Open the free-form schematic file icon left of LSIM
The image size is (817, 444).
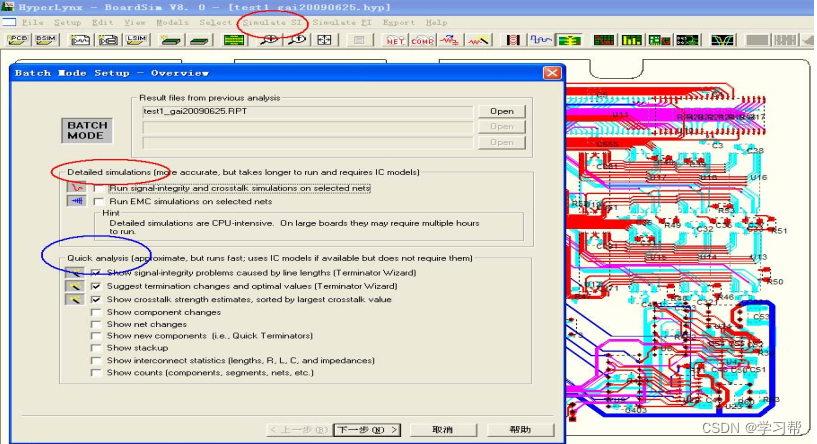click(80, 40)
